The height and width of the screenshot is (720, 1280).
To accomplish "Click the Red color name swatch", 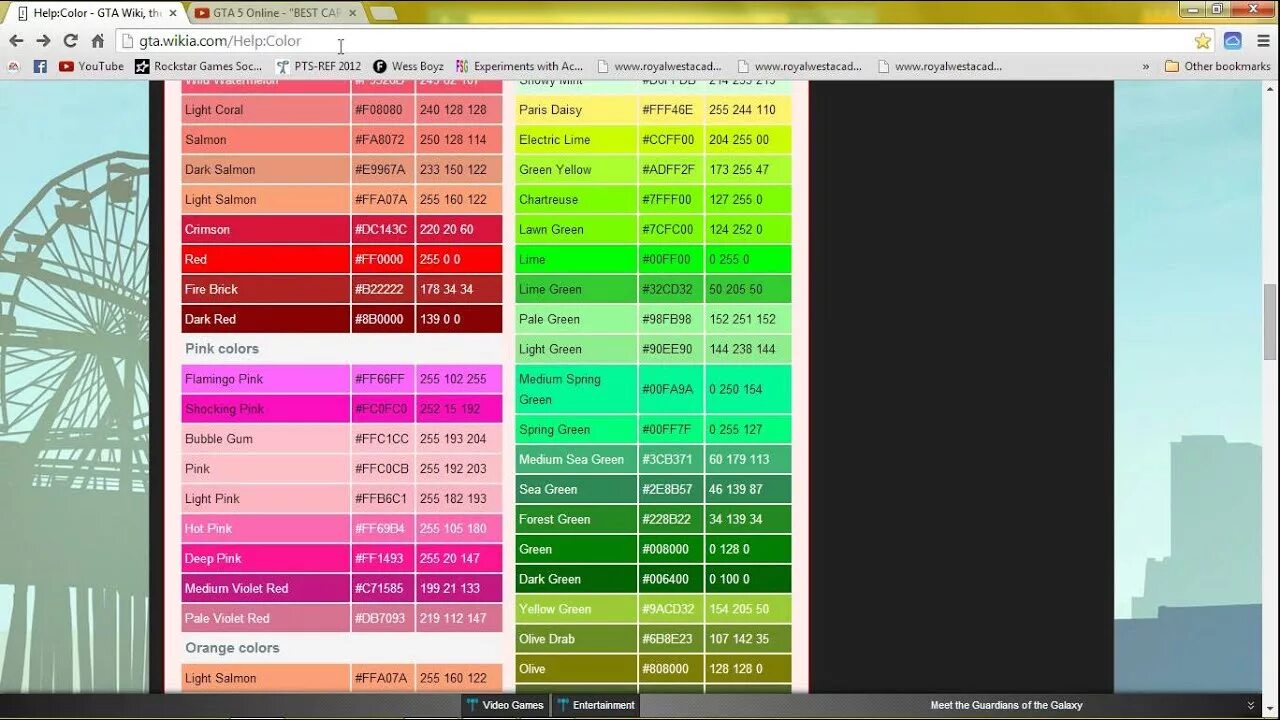I will pos(265,259).
